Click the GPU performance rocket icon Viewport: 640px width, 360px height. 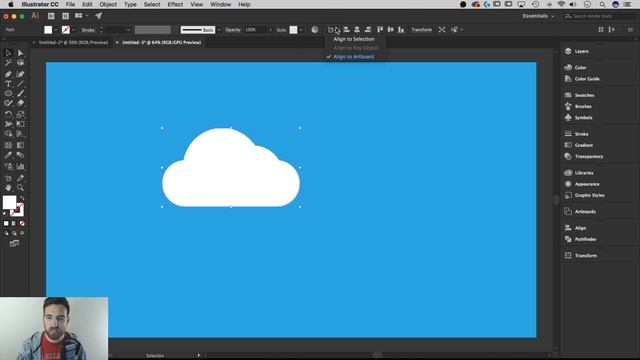[98, 16]
